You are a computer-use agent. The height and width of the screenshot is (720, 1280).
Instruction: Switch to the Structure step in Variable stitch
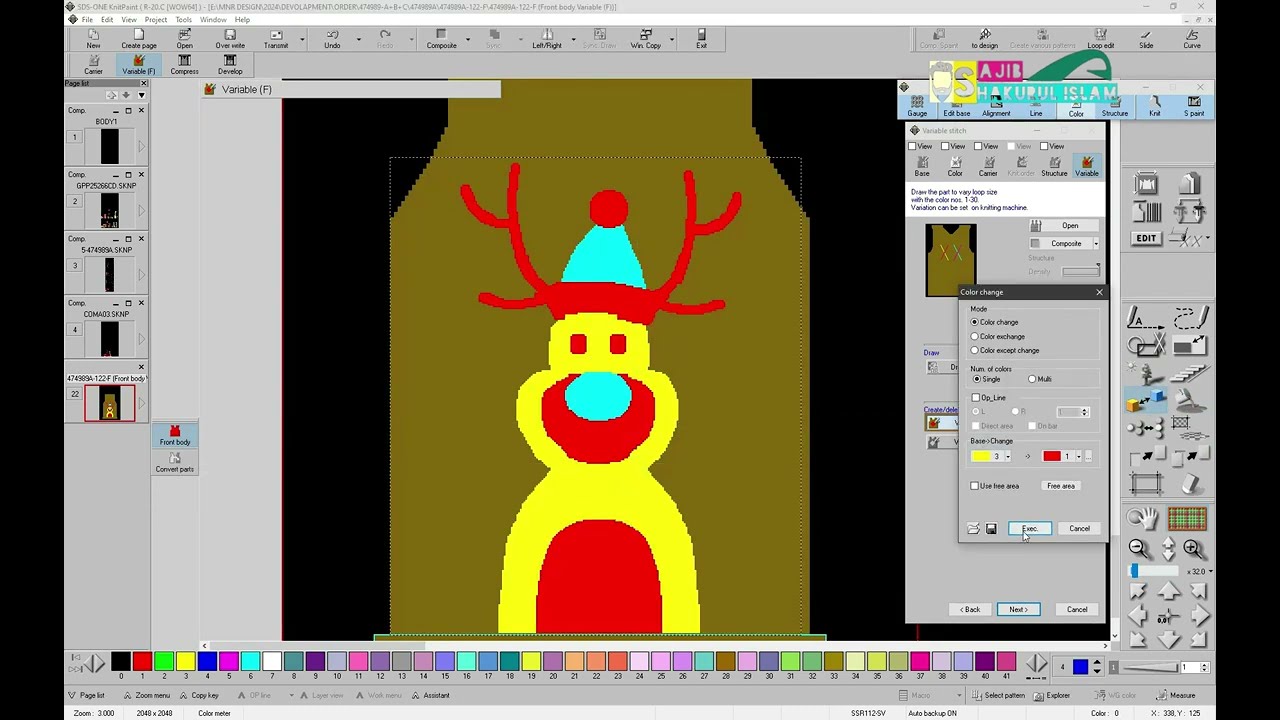(x=1054, y=166)
